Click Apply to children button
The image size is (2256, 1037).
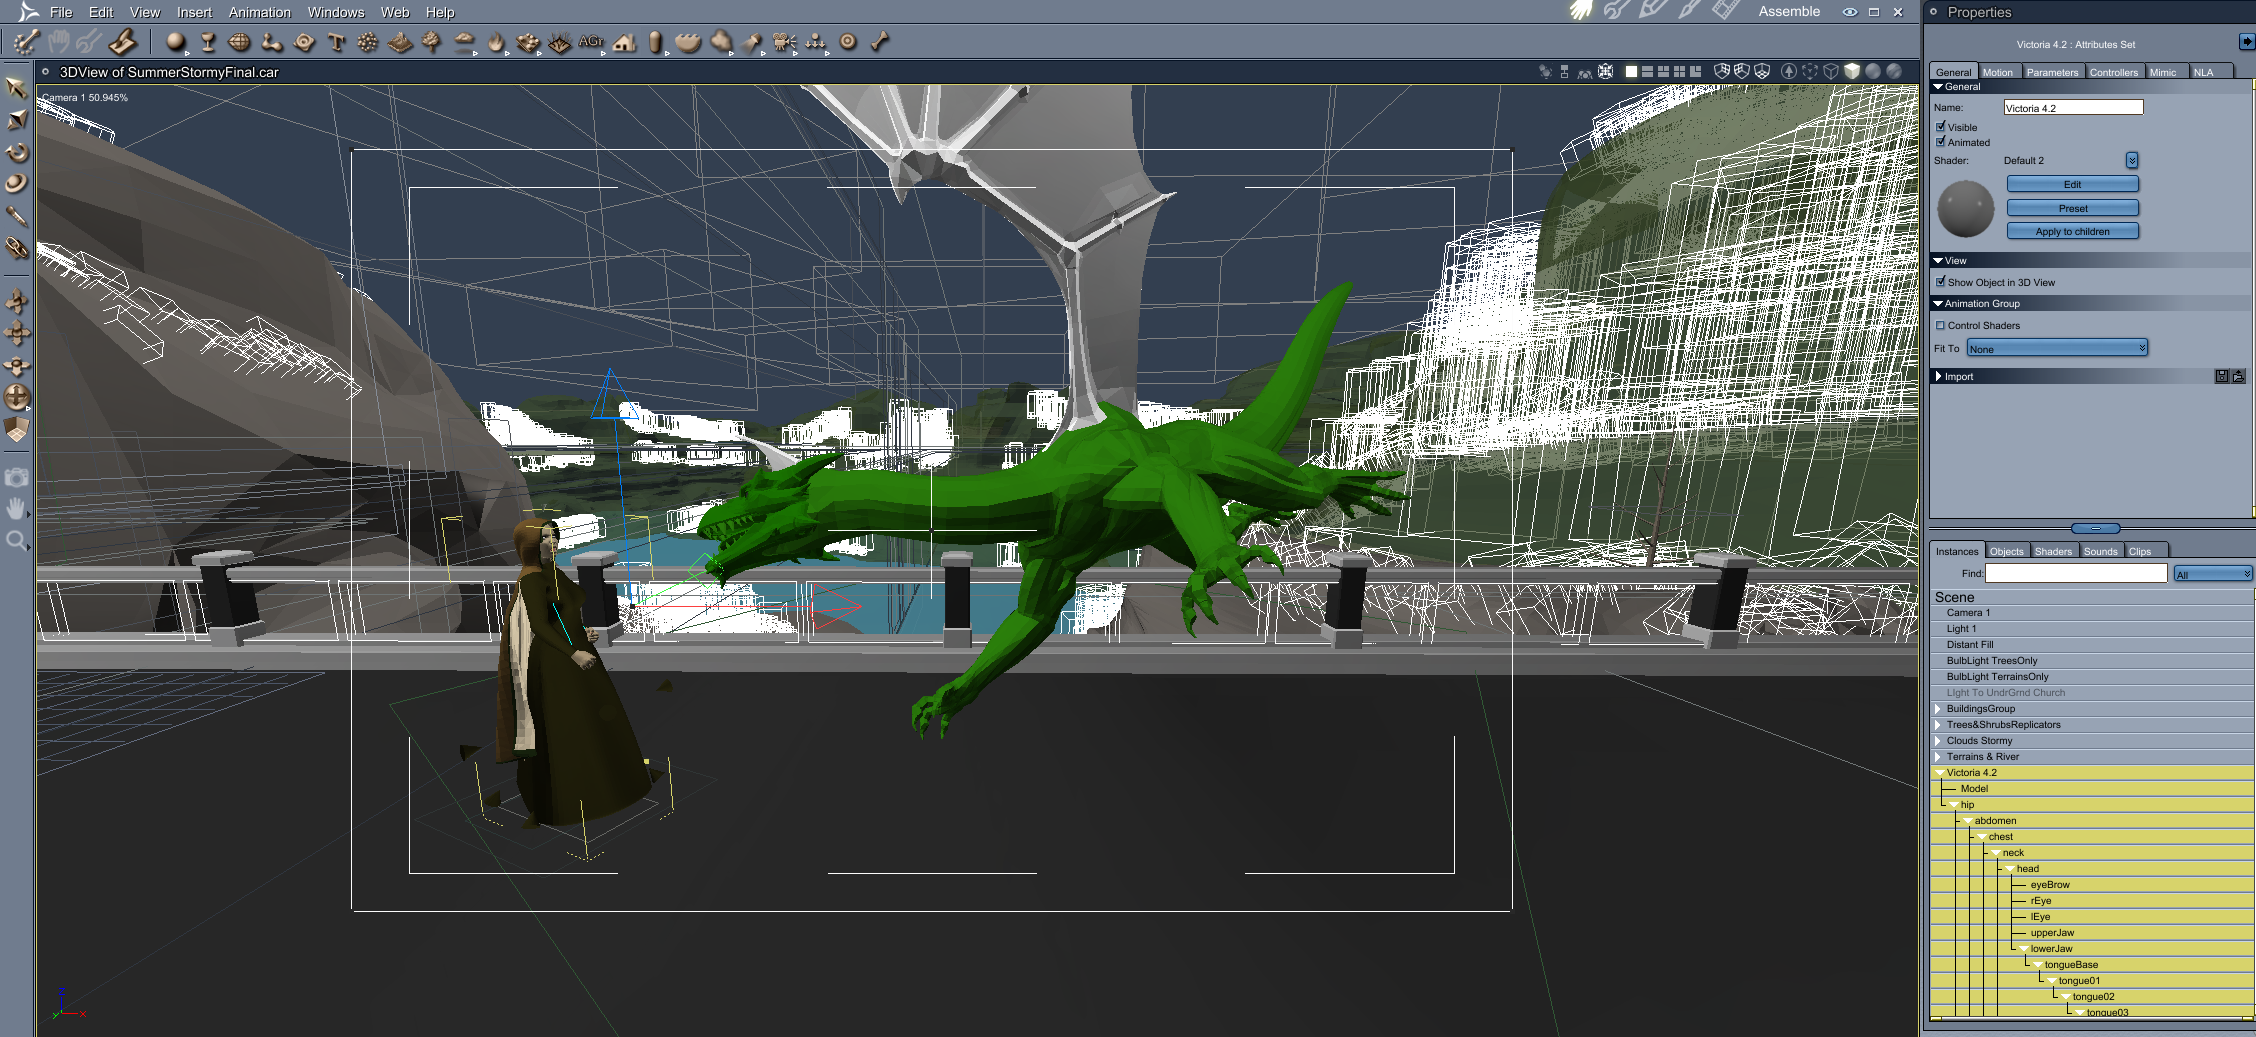(2073, 231)
